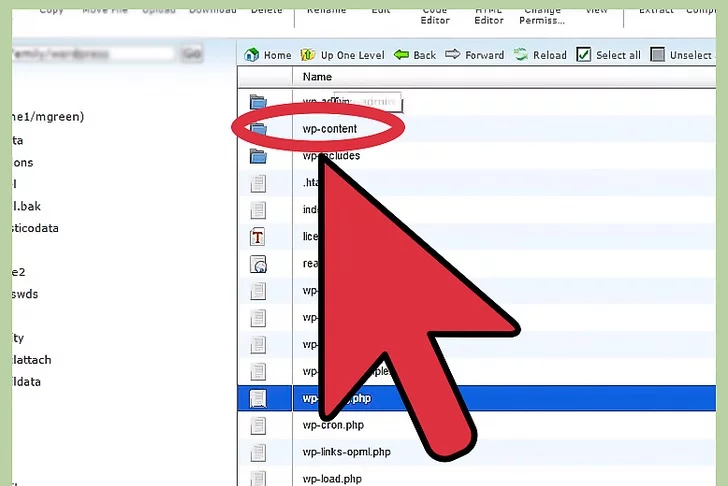This screenshot has height=486, width=728.
Task: Sort files by the Name column header
Action: tap(317, 77)
